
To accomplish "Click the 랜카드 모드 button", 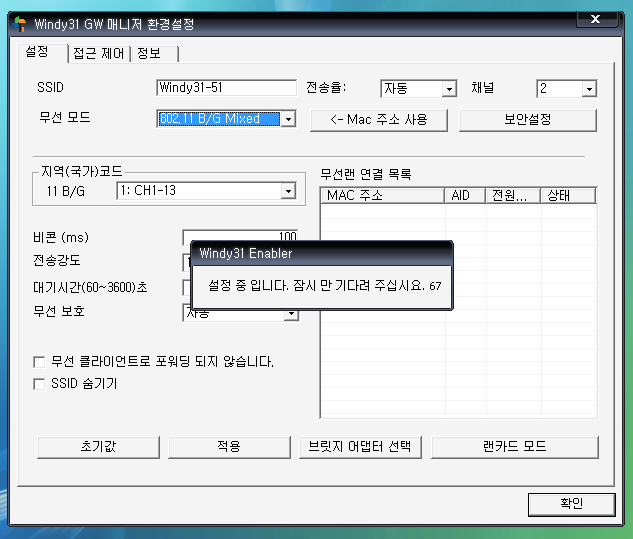I will (515, 447).
